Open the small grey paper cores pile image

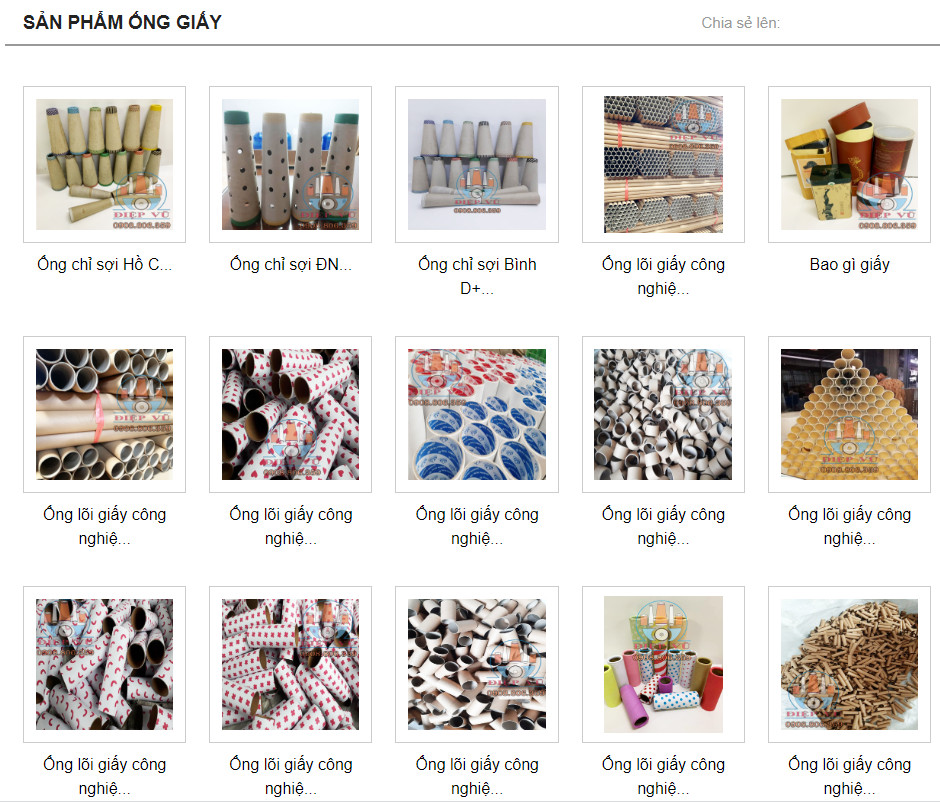(663, 414)
